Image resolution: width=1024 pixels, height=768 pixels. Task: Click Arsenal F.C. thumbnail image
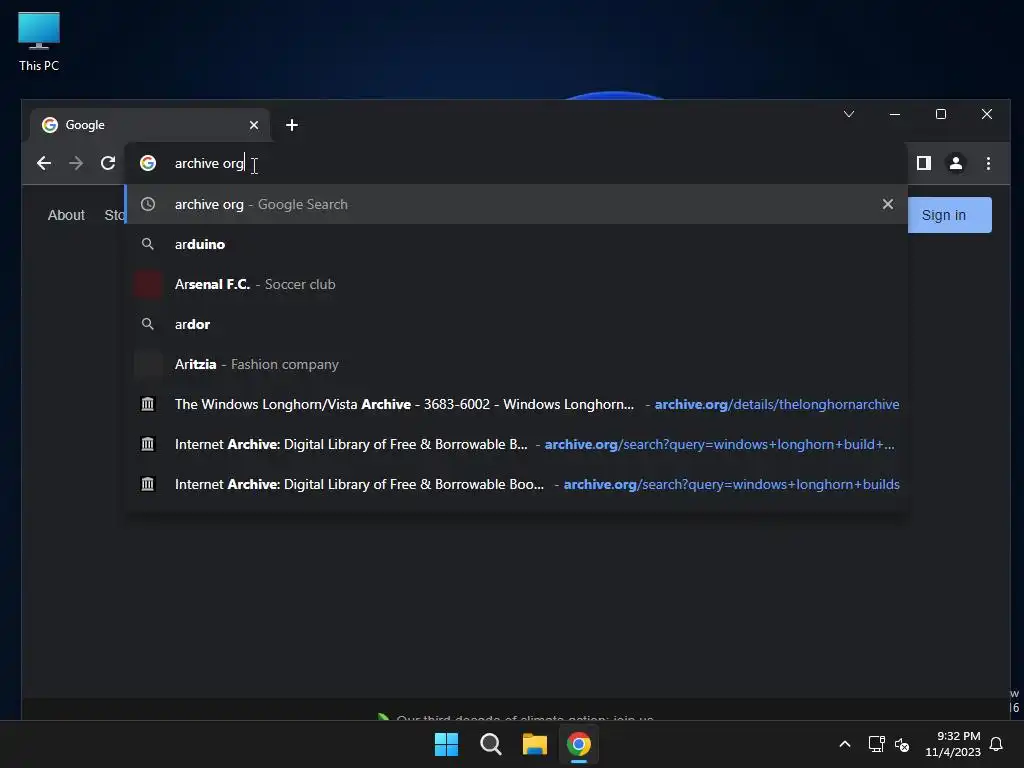coord(148,284)
